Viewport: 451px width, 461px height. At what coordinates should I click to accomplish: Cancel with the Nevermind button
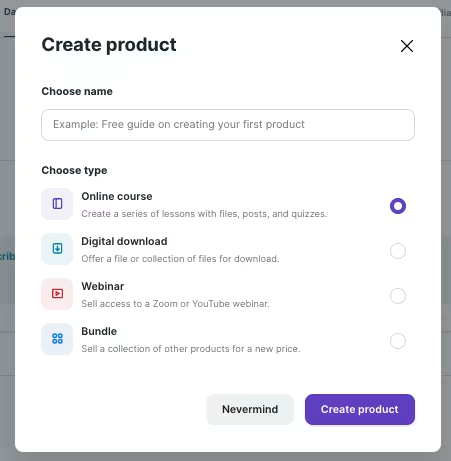tap(250, 409)
